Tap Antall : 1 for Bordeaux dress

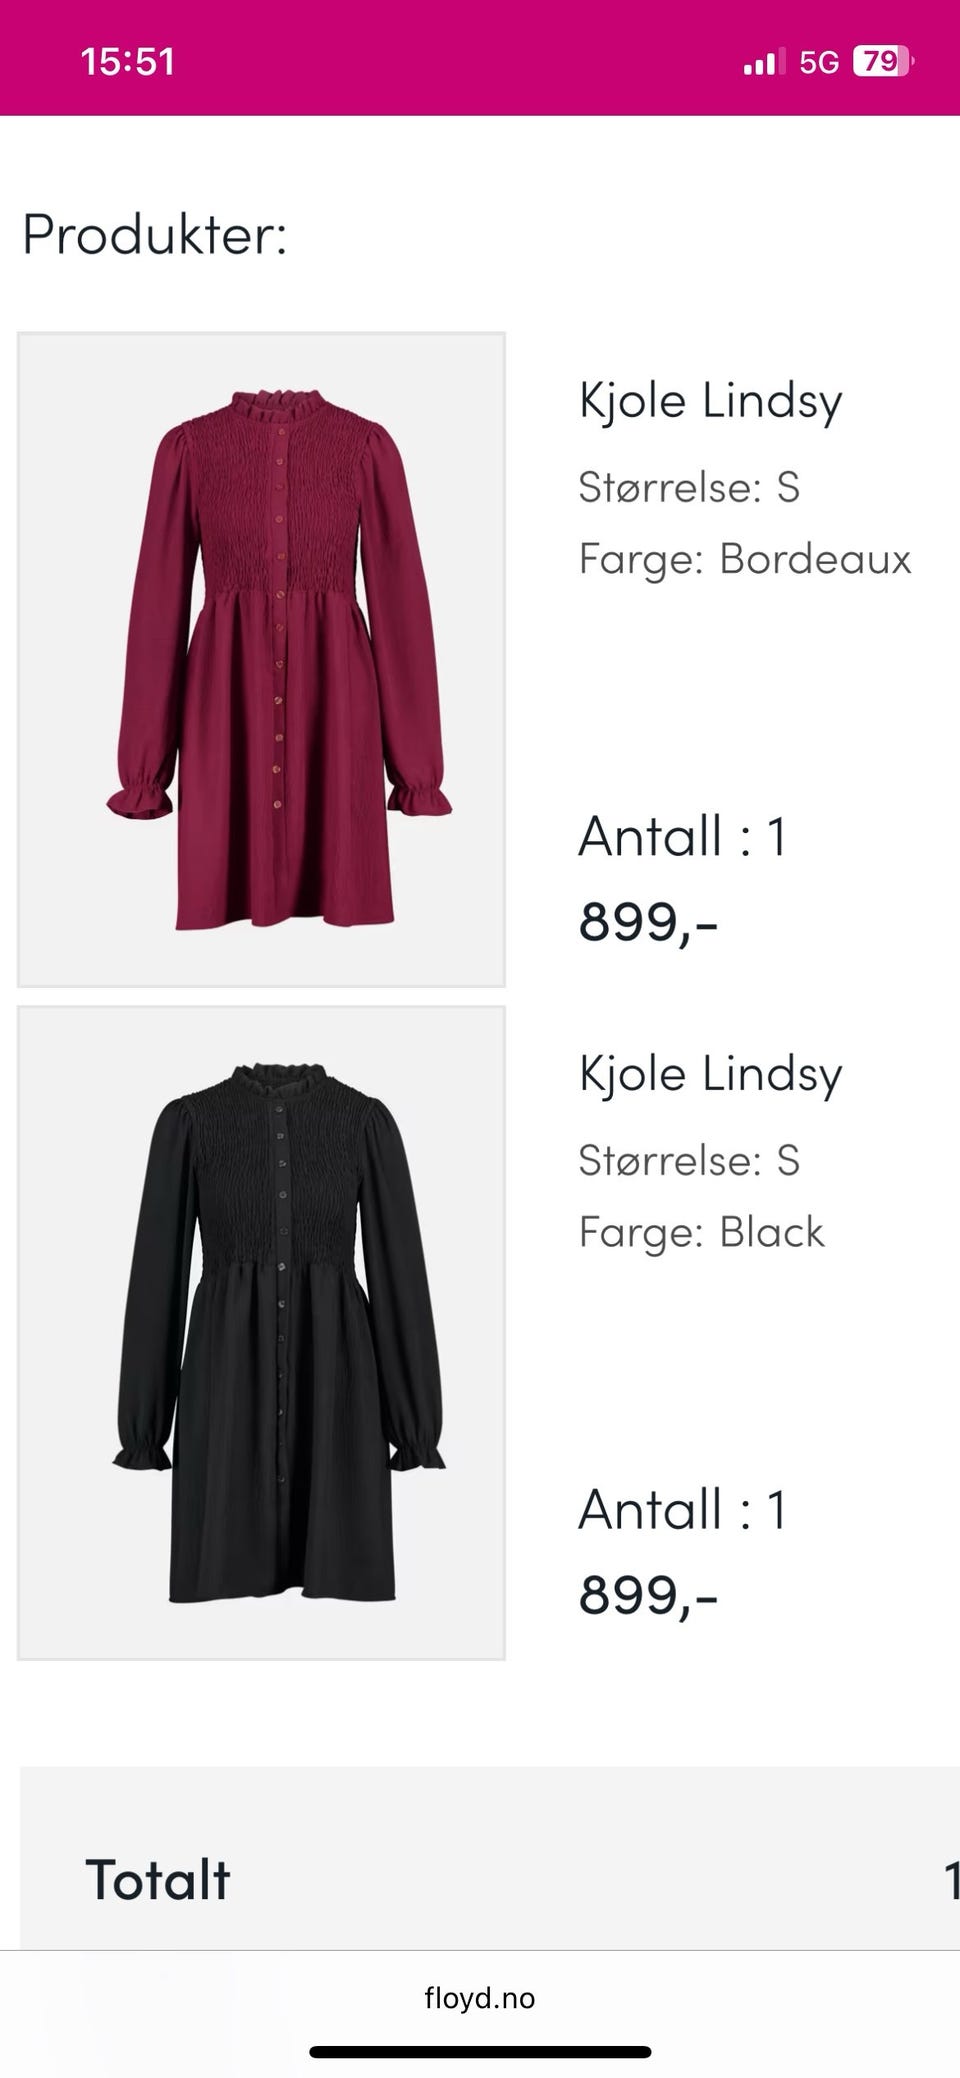tap(683, 836)
